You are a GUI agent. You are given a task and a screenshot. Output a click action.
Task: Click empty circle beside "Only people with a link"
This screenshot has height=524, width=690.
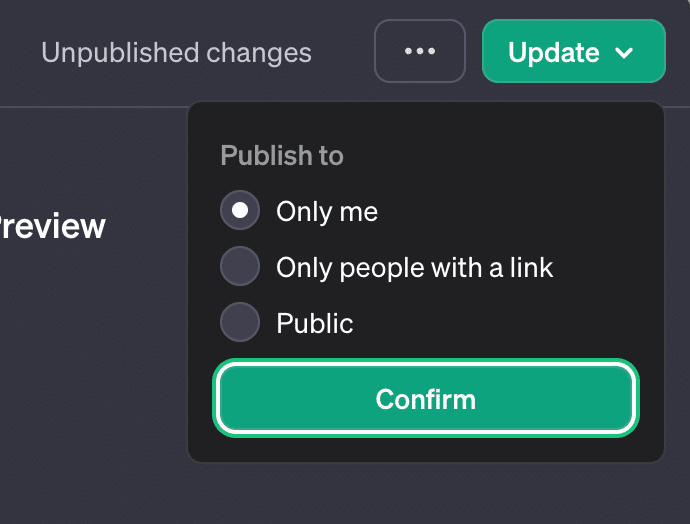(x=240, y=267)
